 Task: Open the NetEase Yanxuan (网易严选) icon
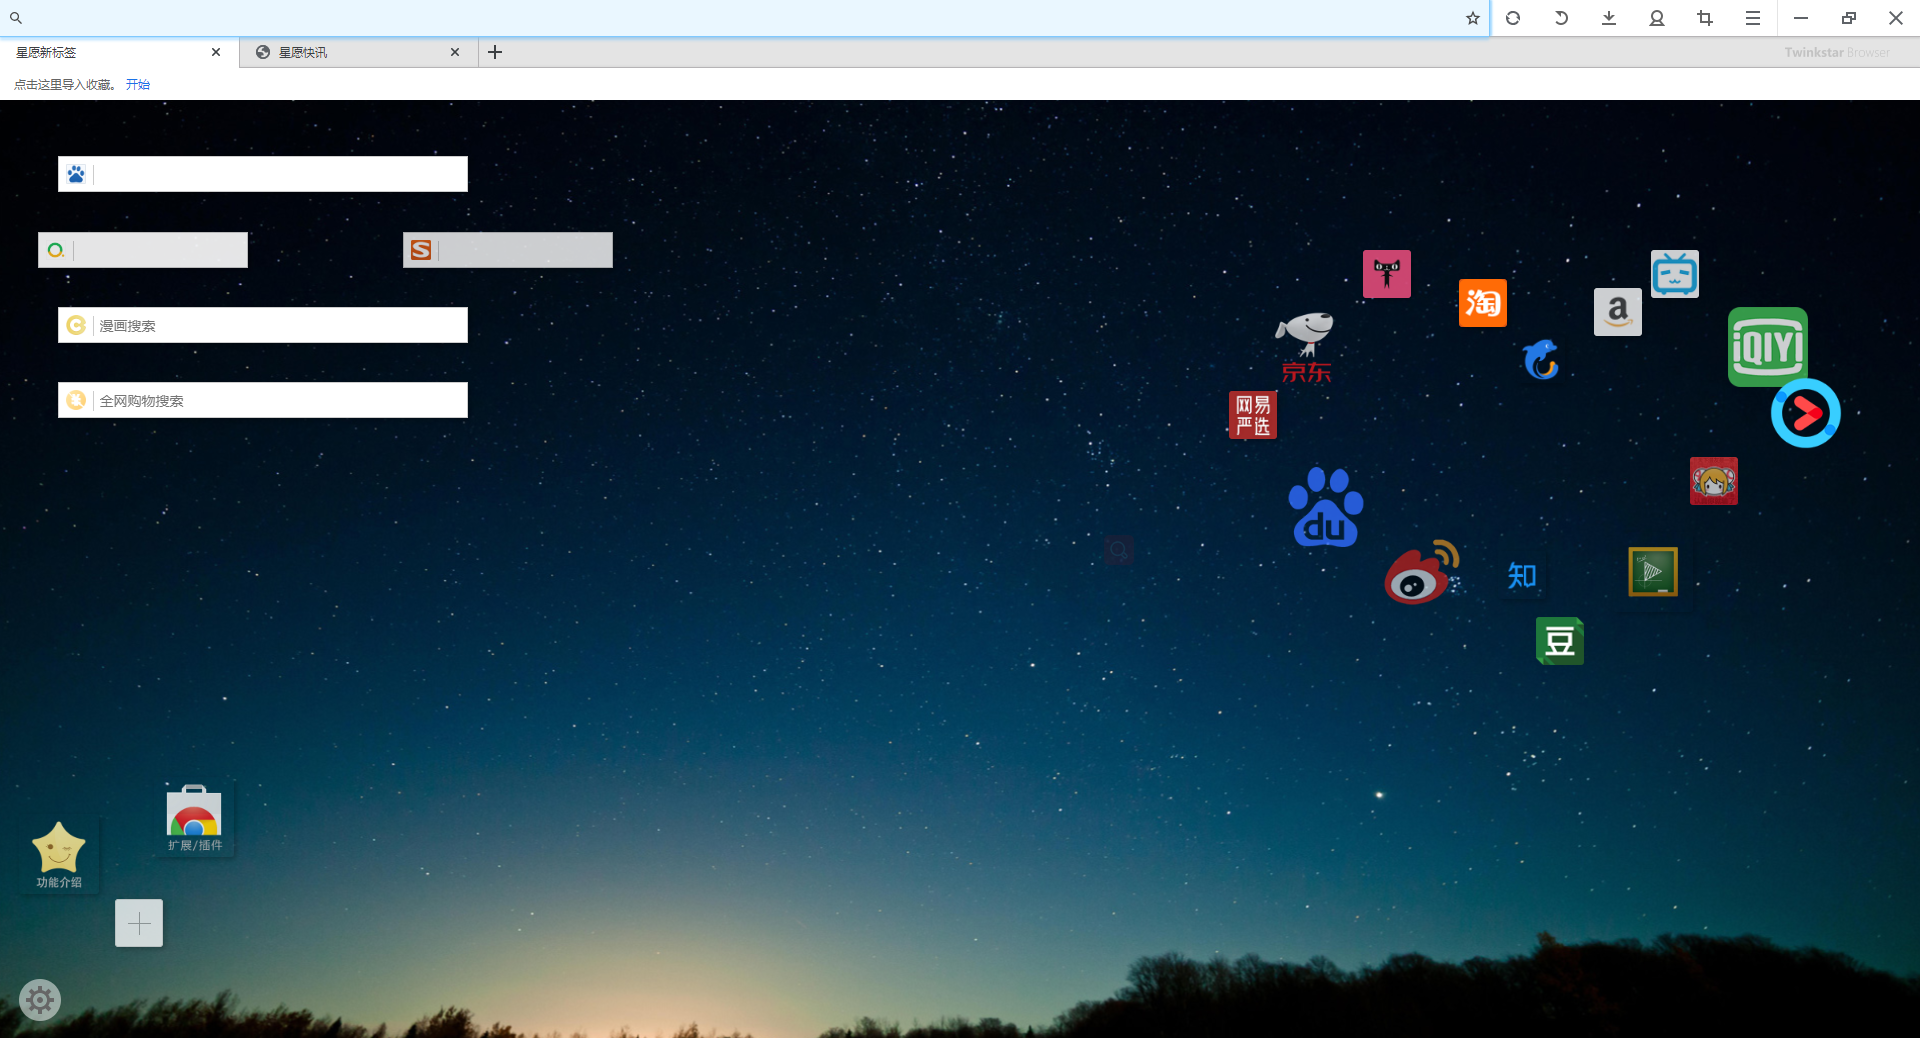point(1253,415)
